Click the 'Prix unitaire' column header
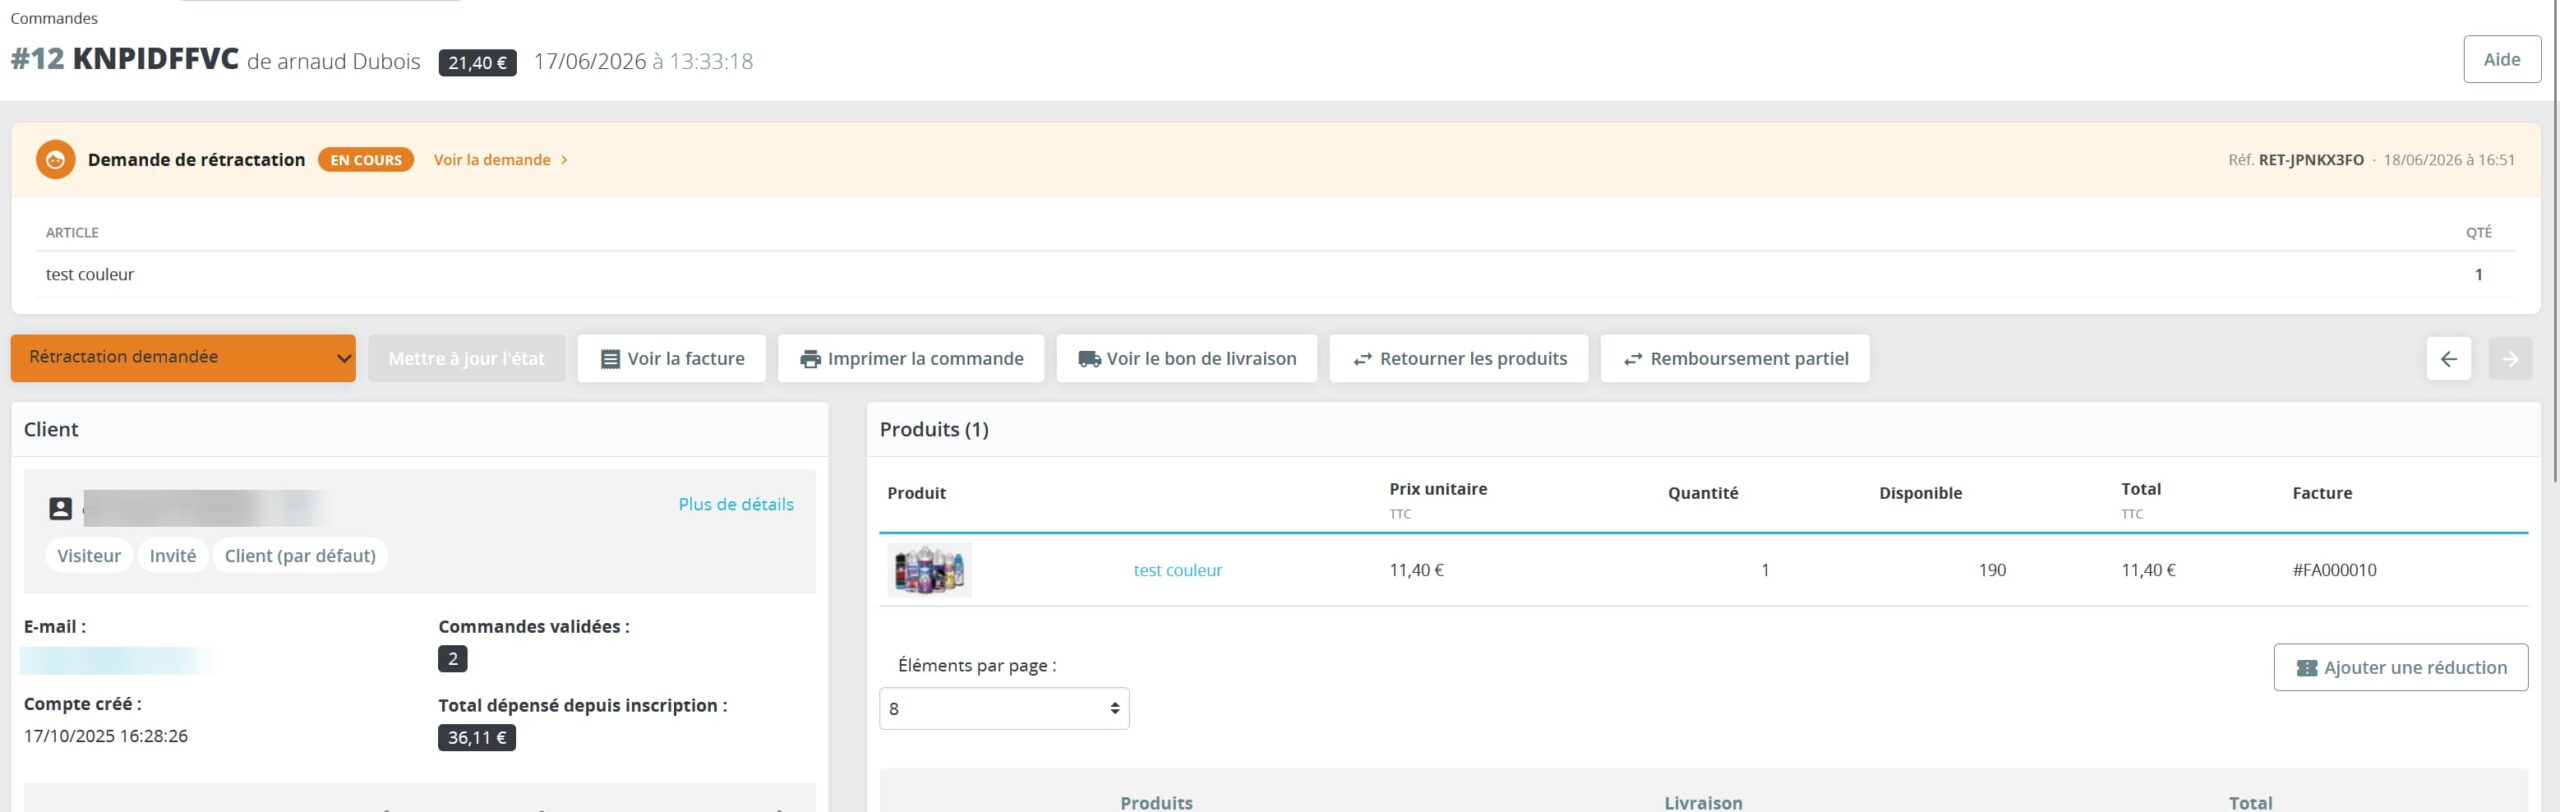The height and width of the screenshot is (812, 2560). pos(1438,489)
